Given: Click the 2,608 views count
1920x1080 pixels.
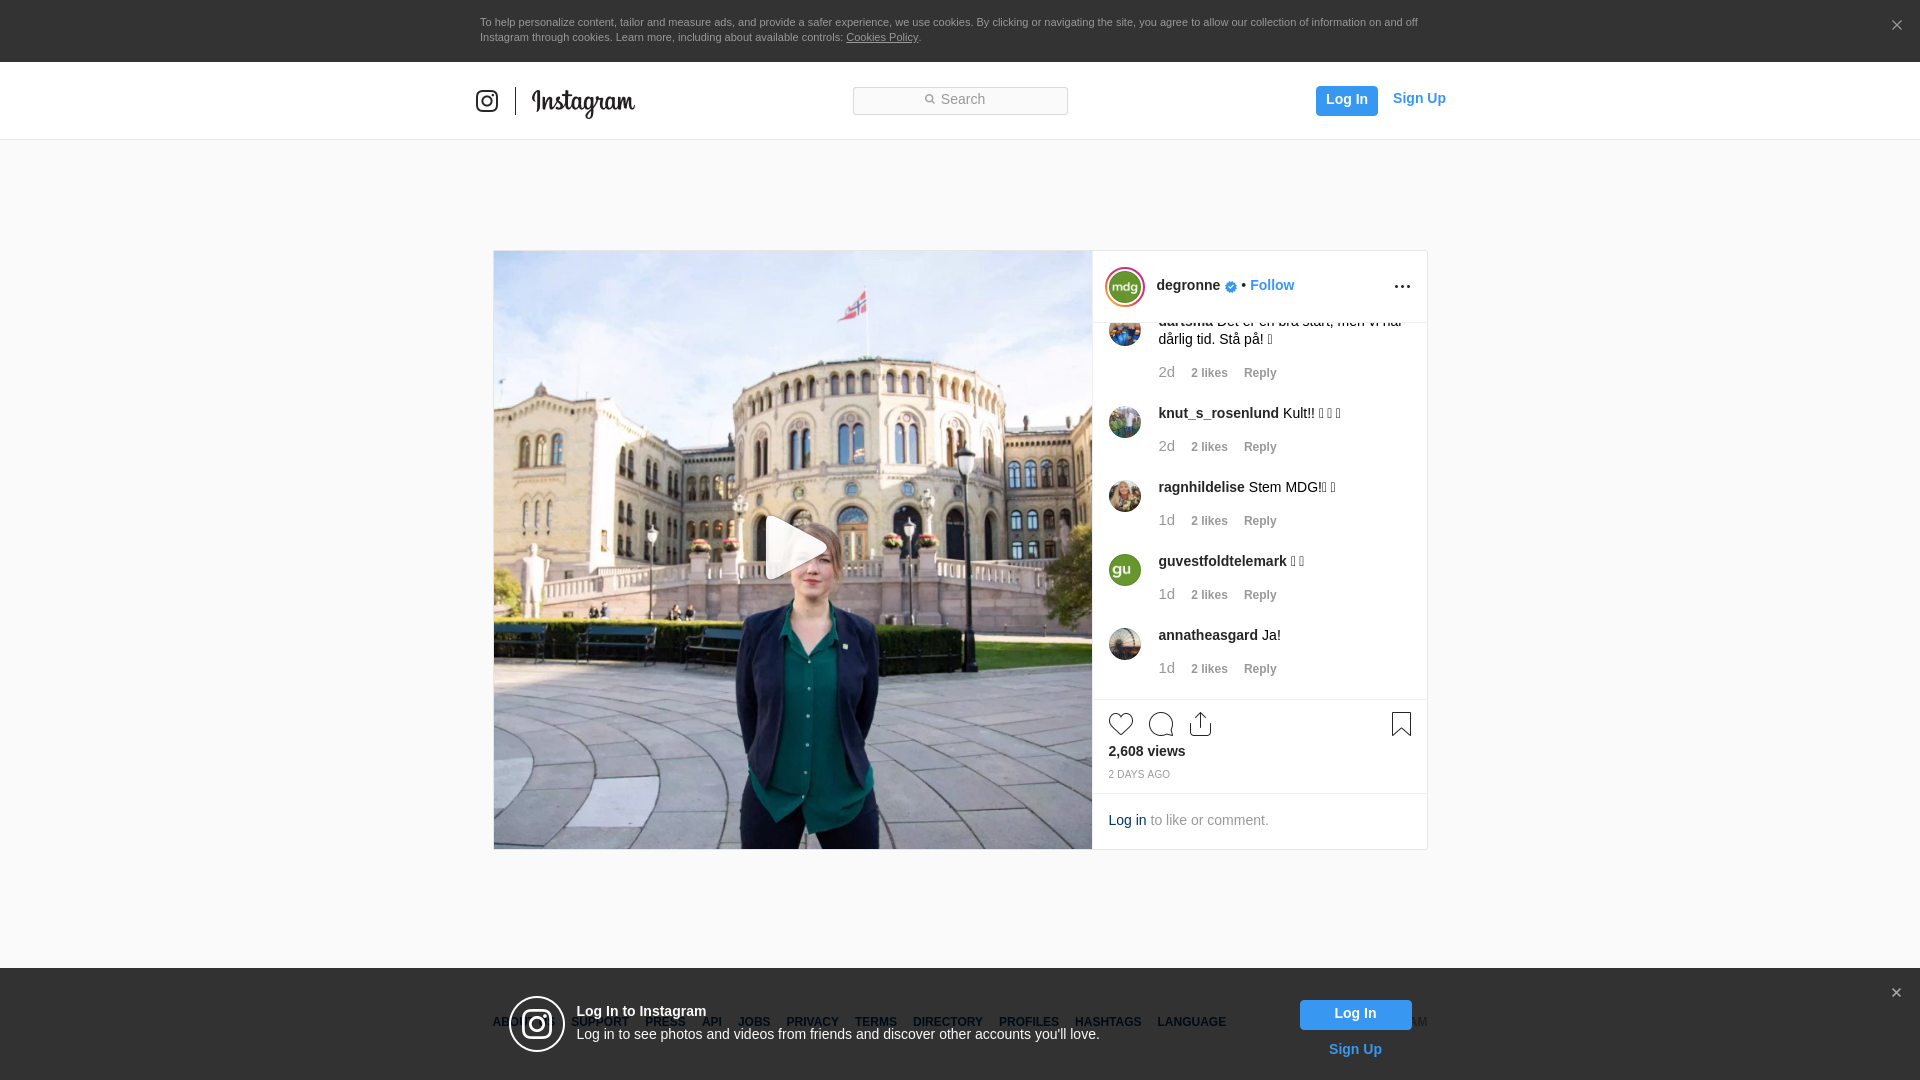Looking at the screenshot, I should pyautogui.click(x=1147, y=751).
